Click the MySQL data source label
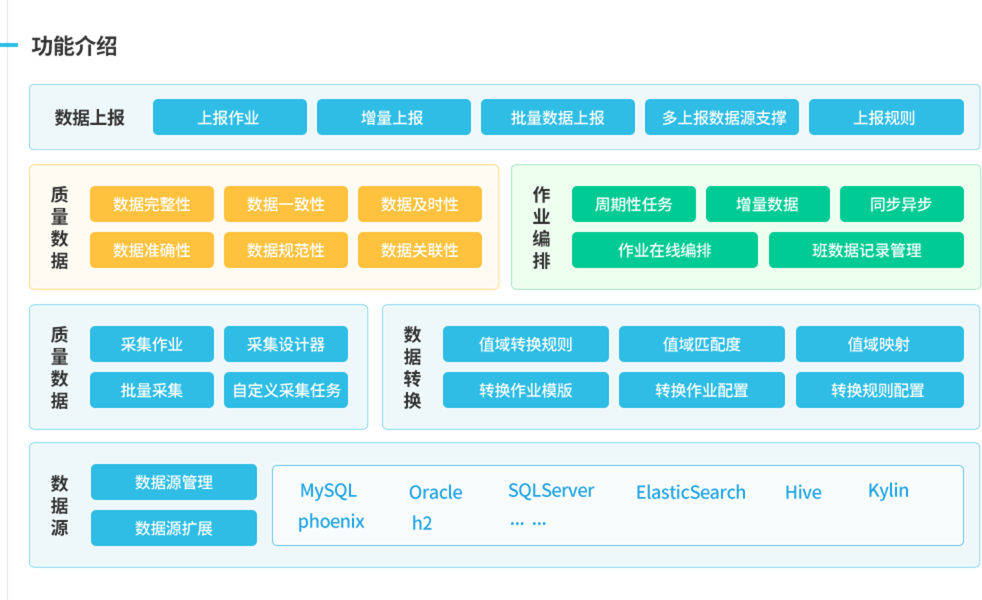Viewport: 982px width, 600px height. click(x=328, y=491)
